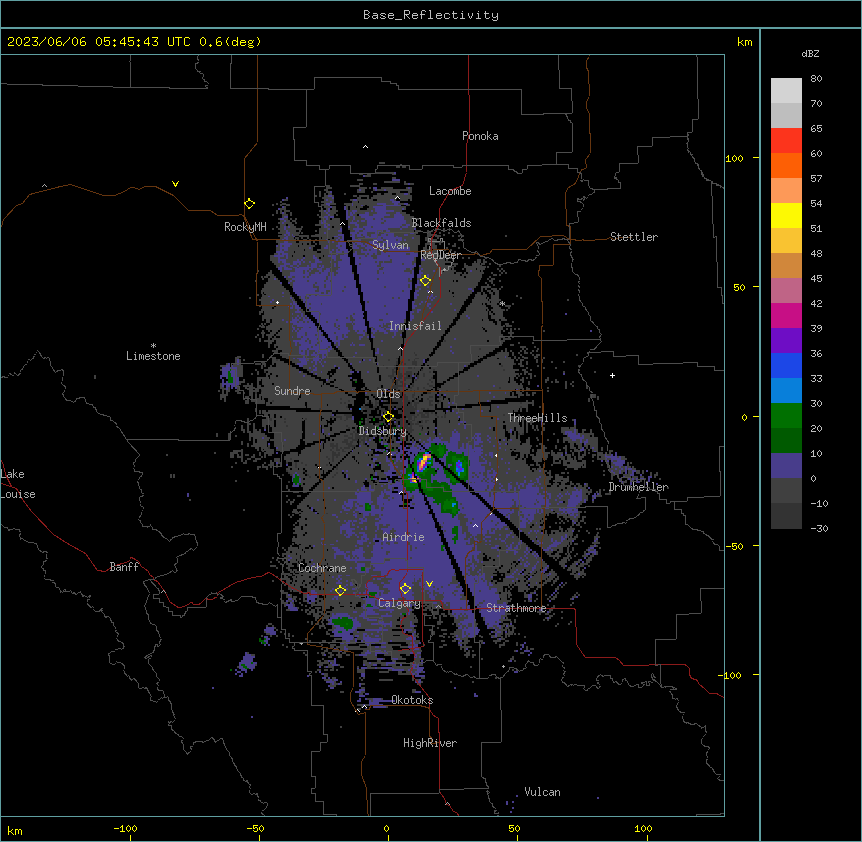Click the Base_Reflectivity title
862x842 pixels.
tap(431, 15)
